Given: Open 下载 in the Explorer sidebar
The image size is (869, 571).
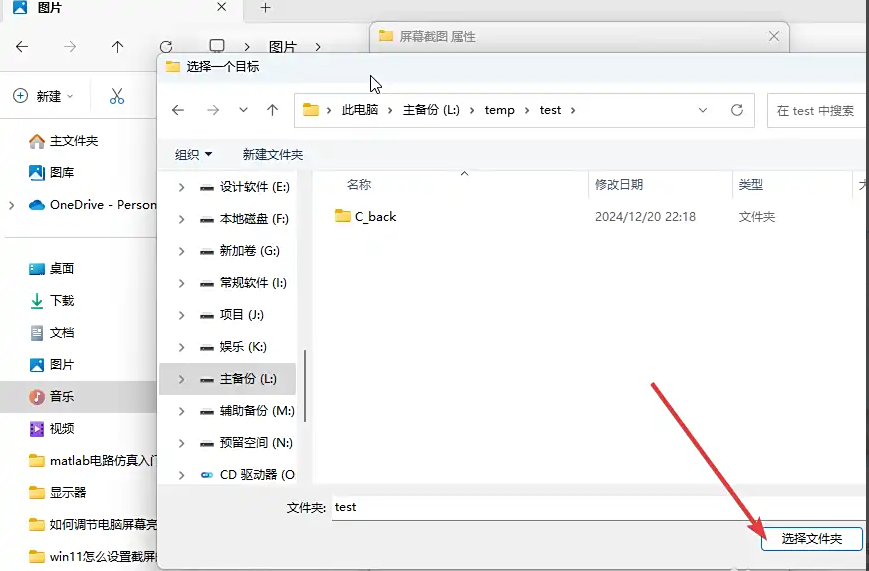Looking at the screenshot, I should (62, 300).
